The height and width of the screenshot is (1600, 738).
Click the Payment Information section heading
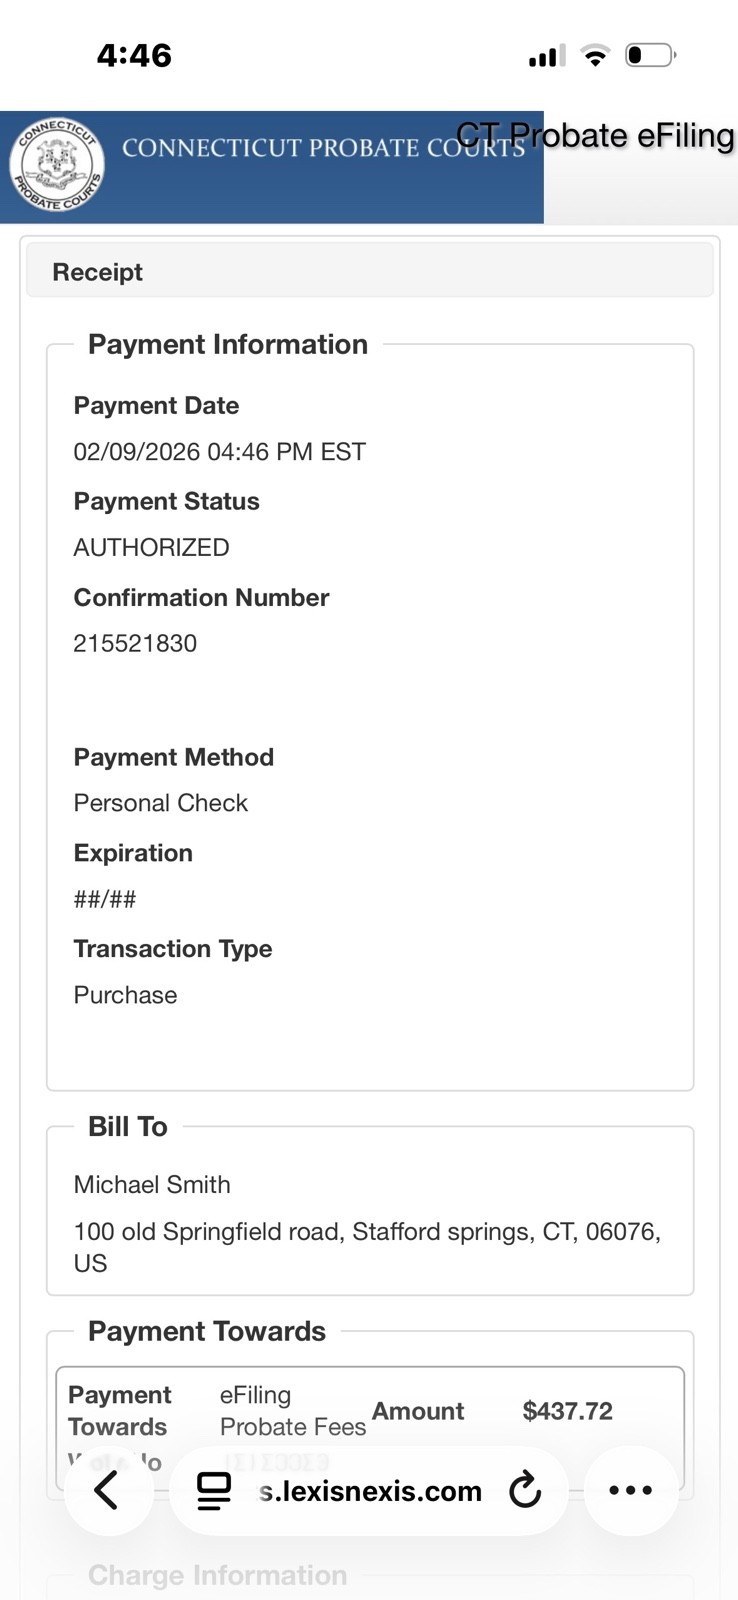tap(228, 344)
